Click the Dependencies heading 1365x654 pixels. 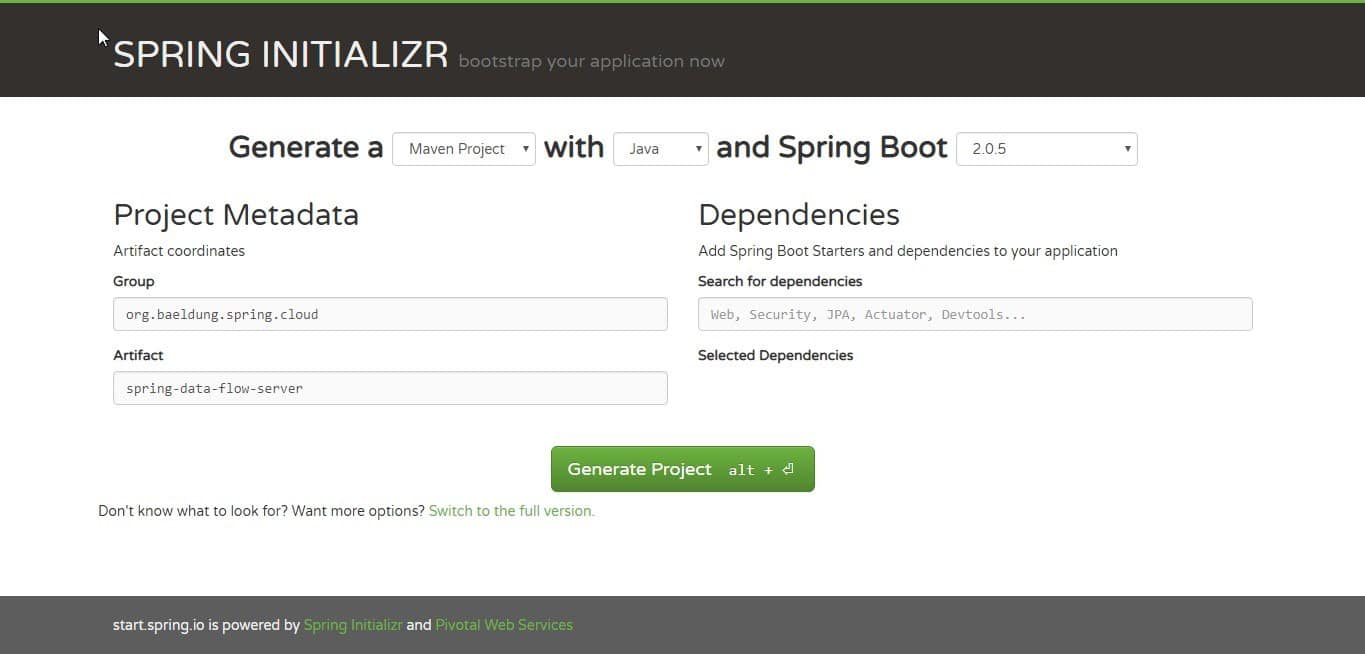799,215
